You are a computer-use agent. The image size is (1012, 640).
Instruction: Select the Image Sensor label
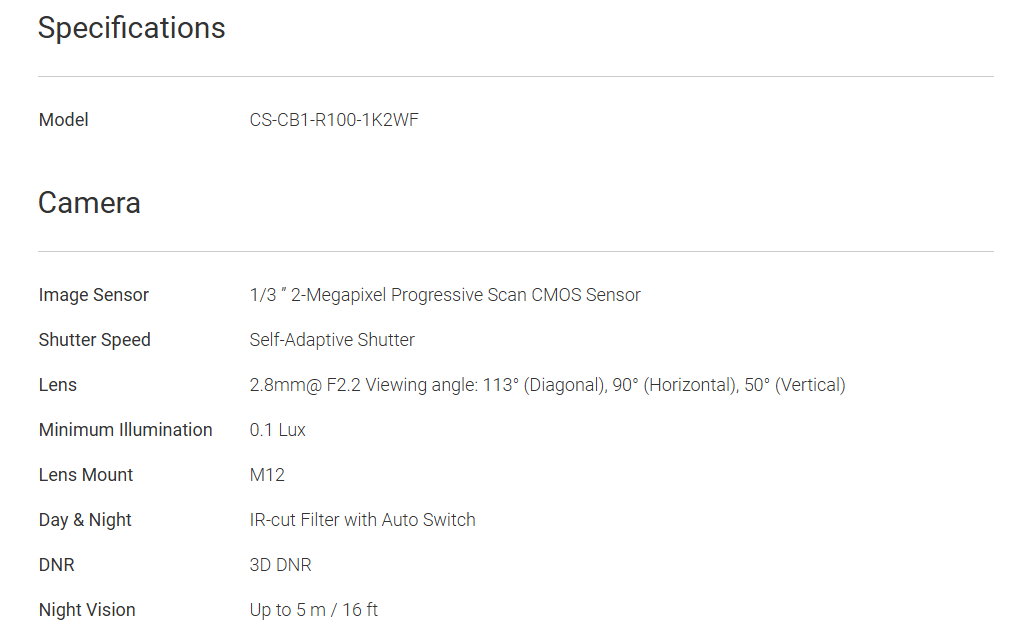coord(93,295)
